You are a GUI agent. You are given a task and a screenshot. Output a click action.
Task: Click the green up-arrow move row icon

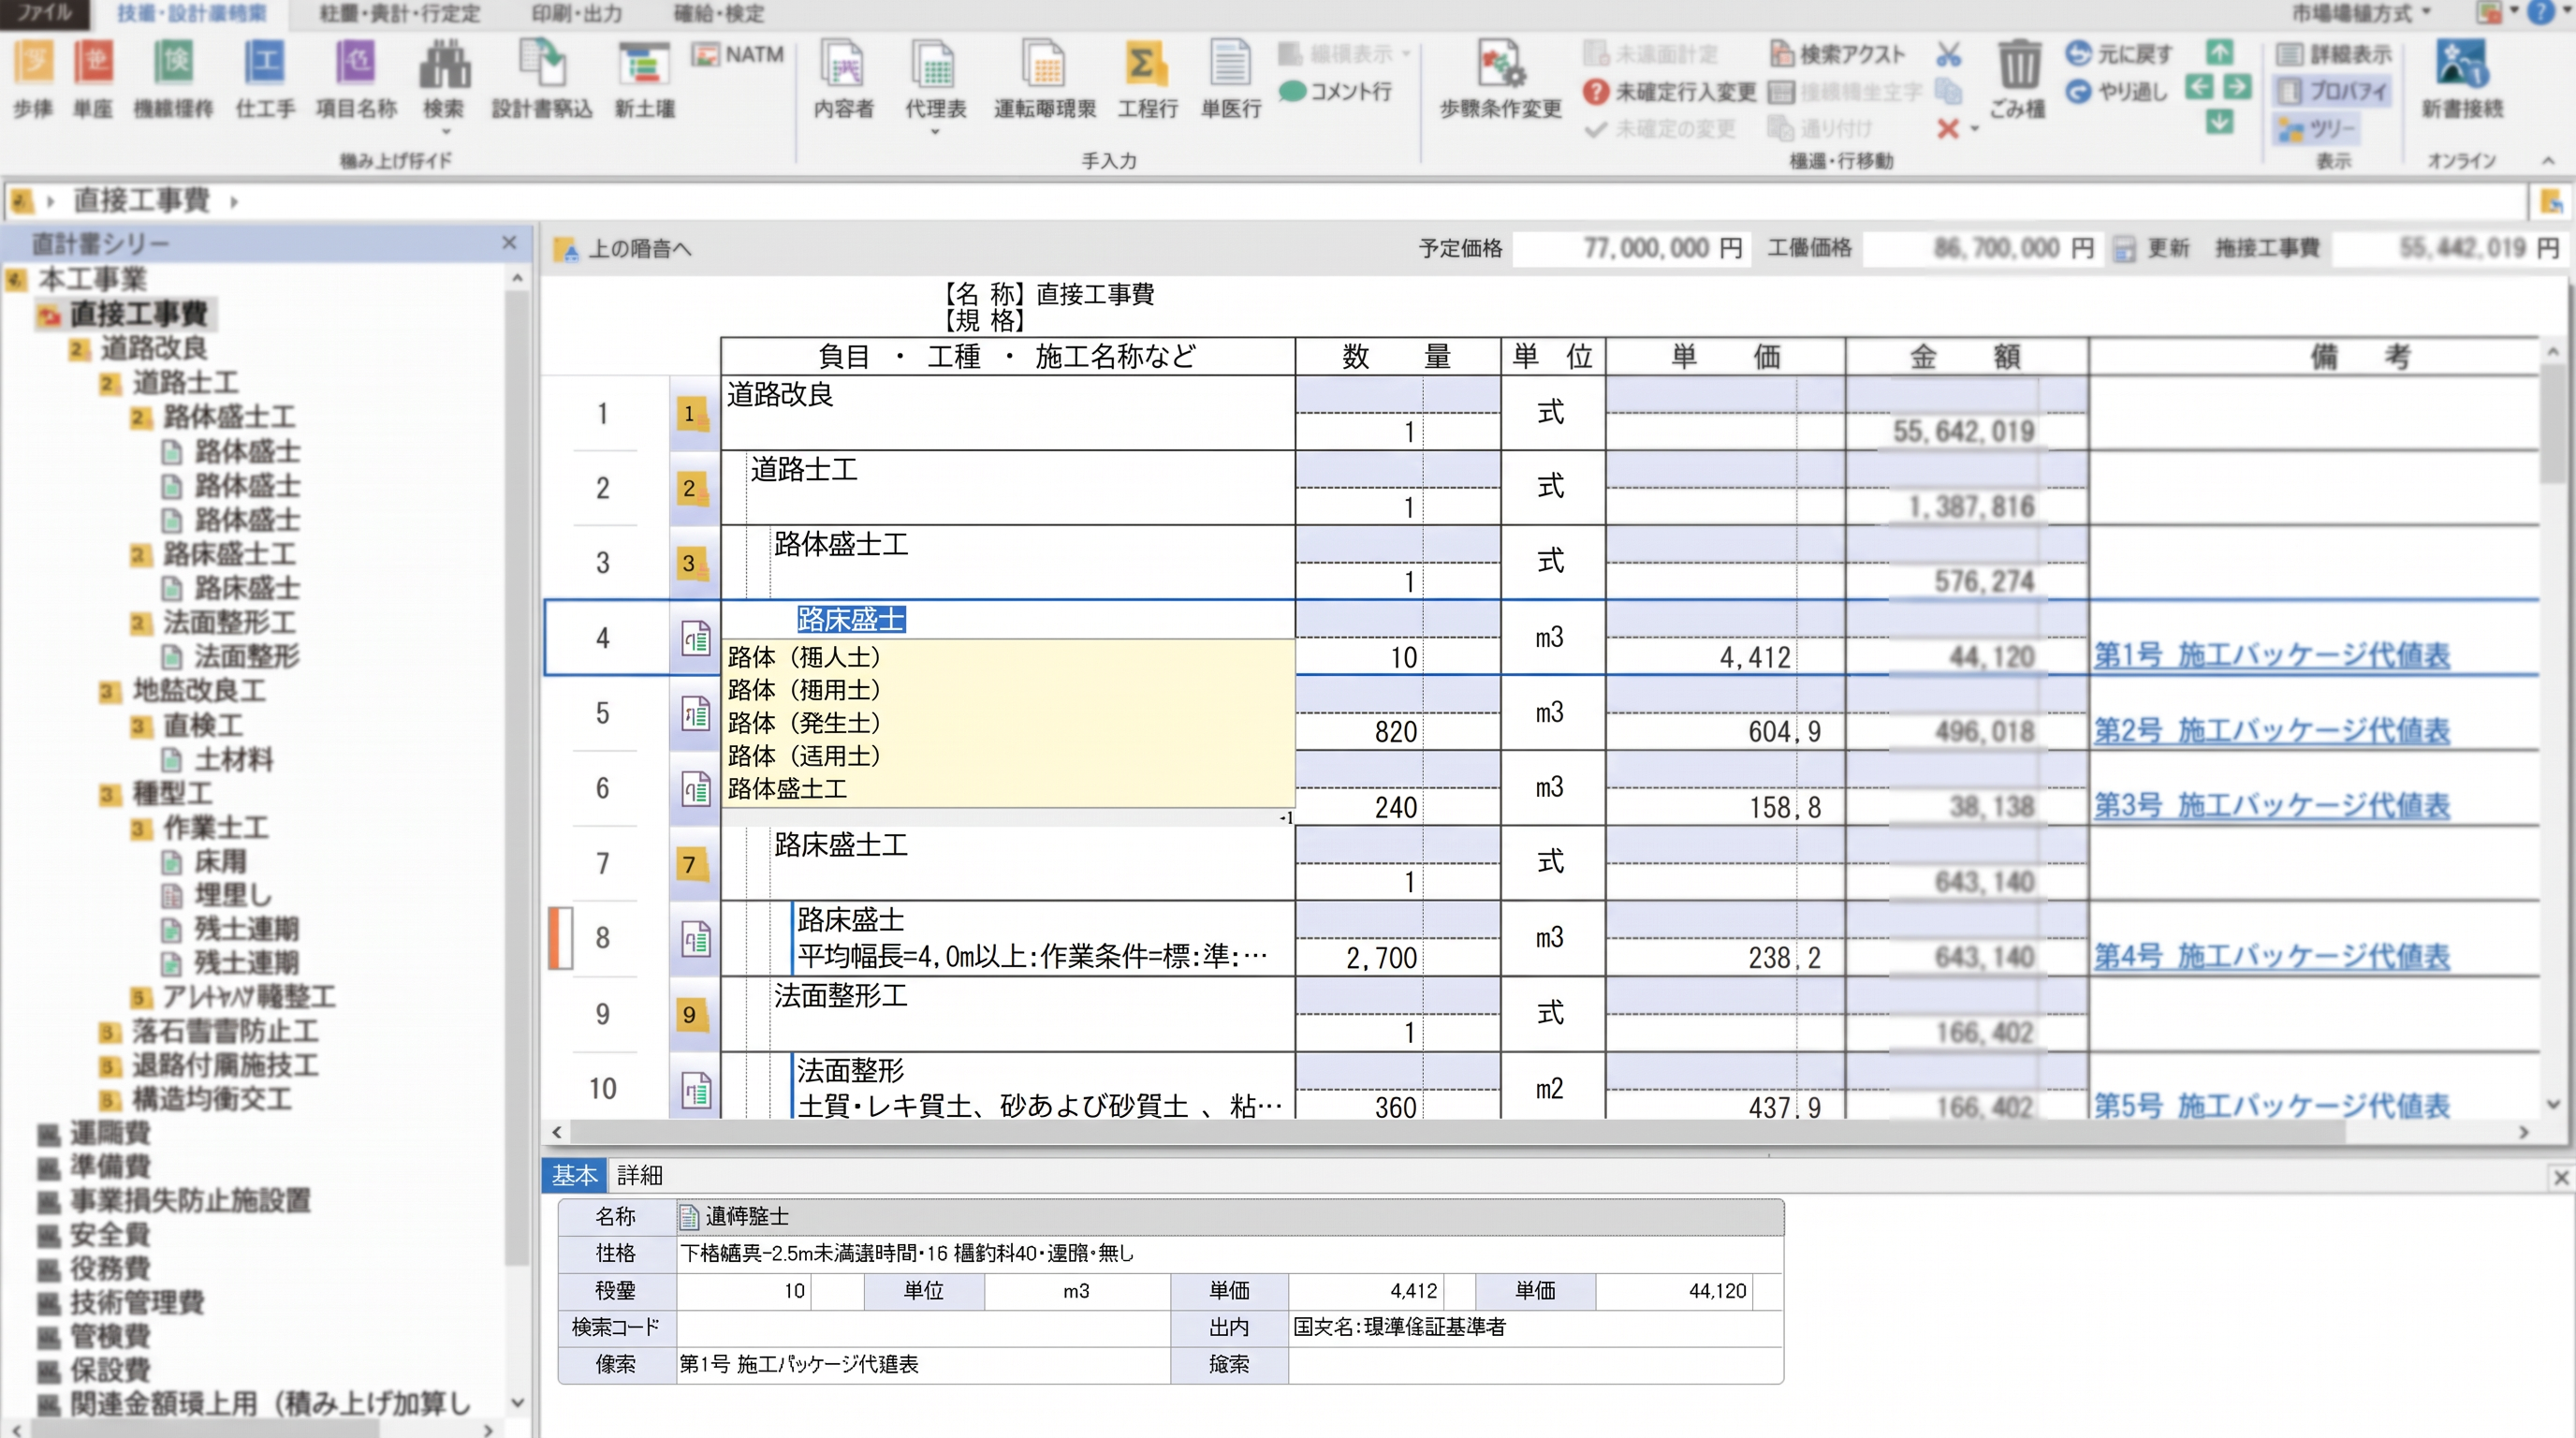(2219, 52)
